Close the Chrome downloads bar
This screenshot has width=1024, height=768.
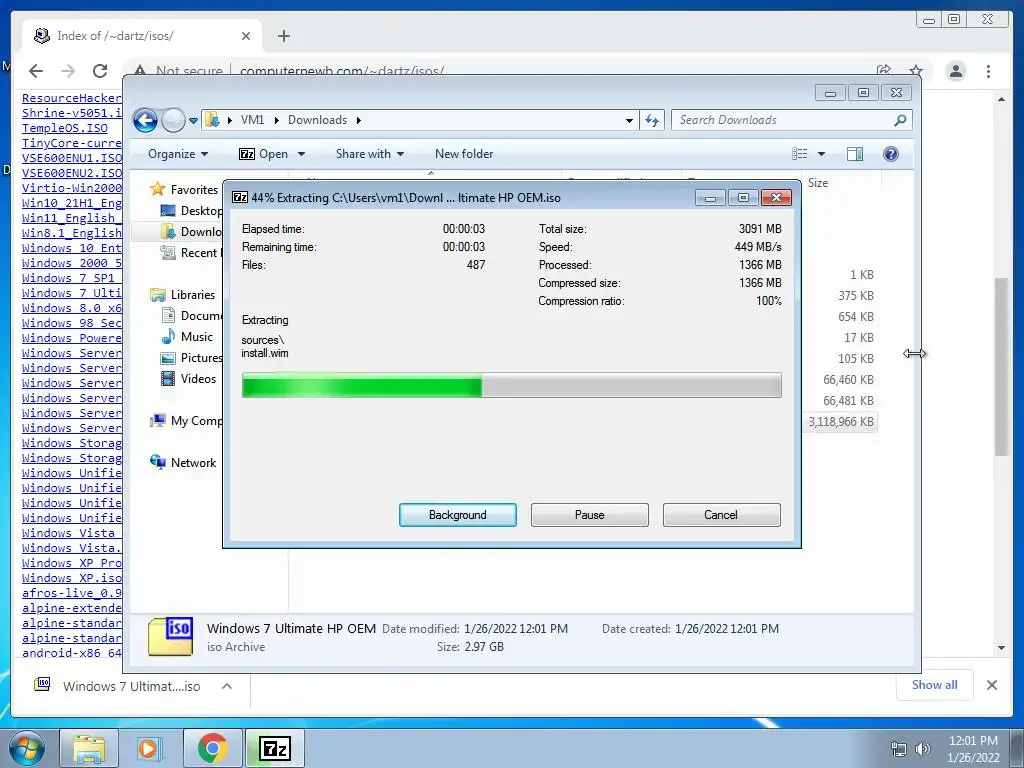(991, 685)
